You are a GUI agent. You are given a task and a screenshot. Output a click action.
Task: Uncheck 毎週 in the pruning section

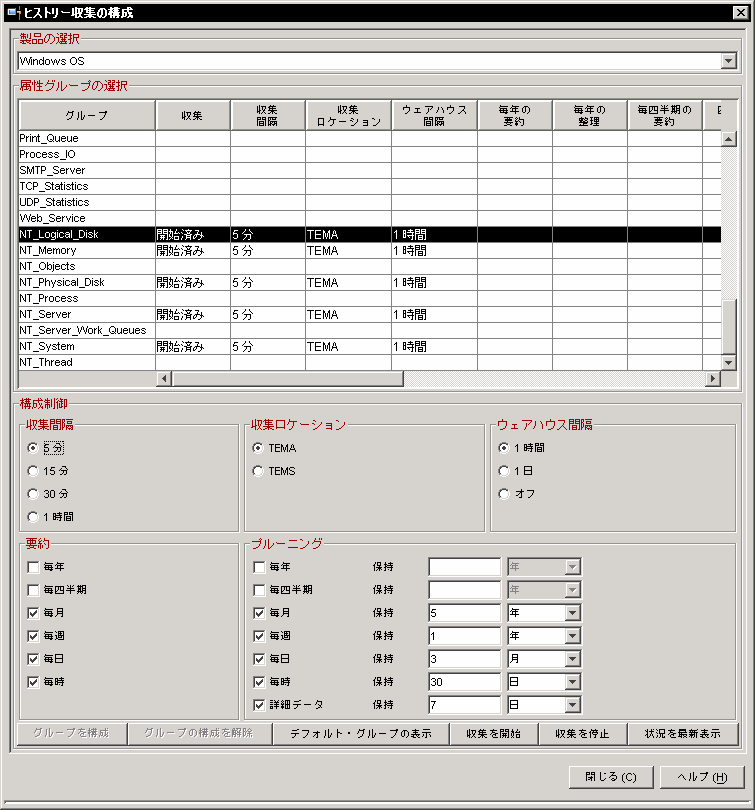click(x=260, y=636)
